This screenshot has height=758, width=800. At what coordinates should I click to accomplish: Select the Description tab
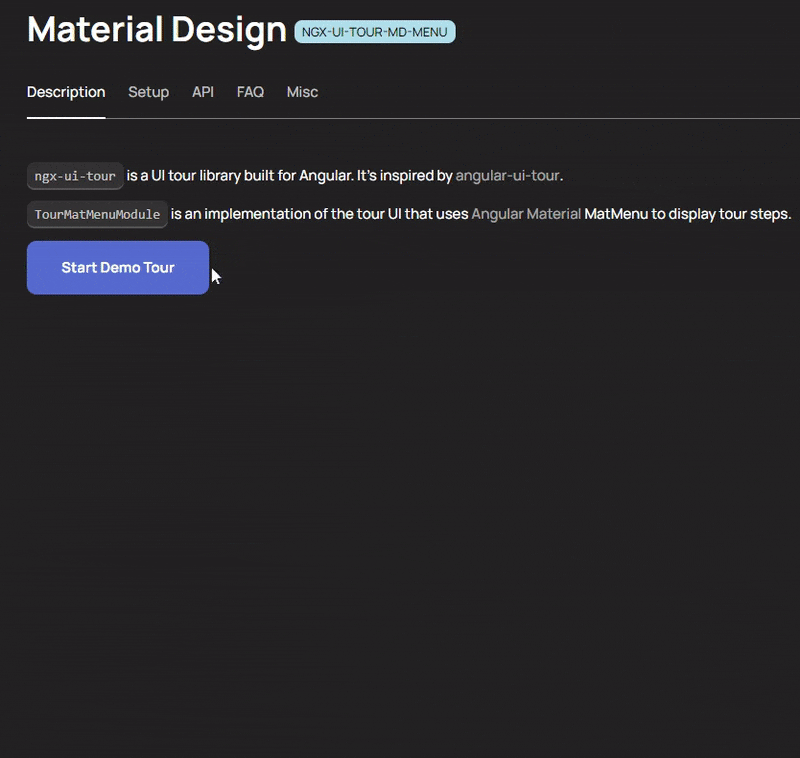(66, 92)
